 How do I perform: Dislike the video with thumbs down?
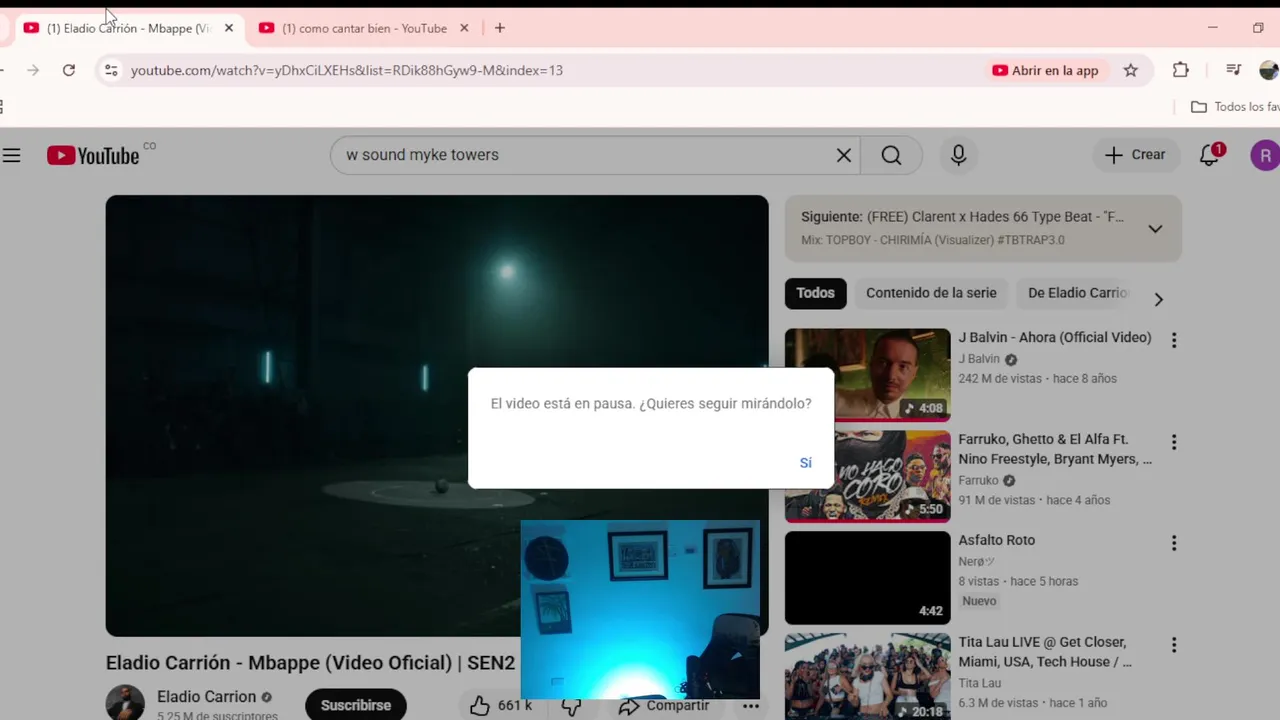tap(571, 705)
